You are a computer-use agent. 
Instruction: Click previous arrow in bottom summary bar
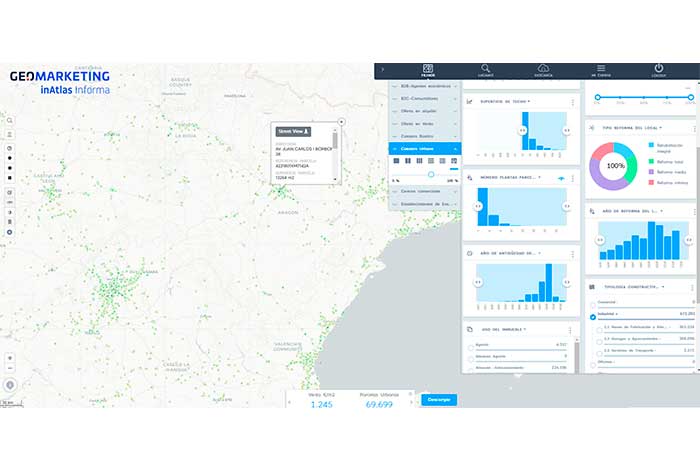coord(290,402)
